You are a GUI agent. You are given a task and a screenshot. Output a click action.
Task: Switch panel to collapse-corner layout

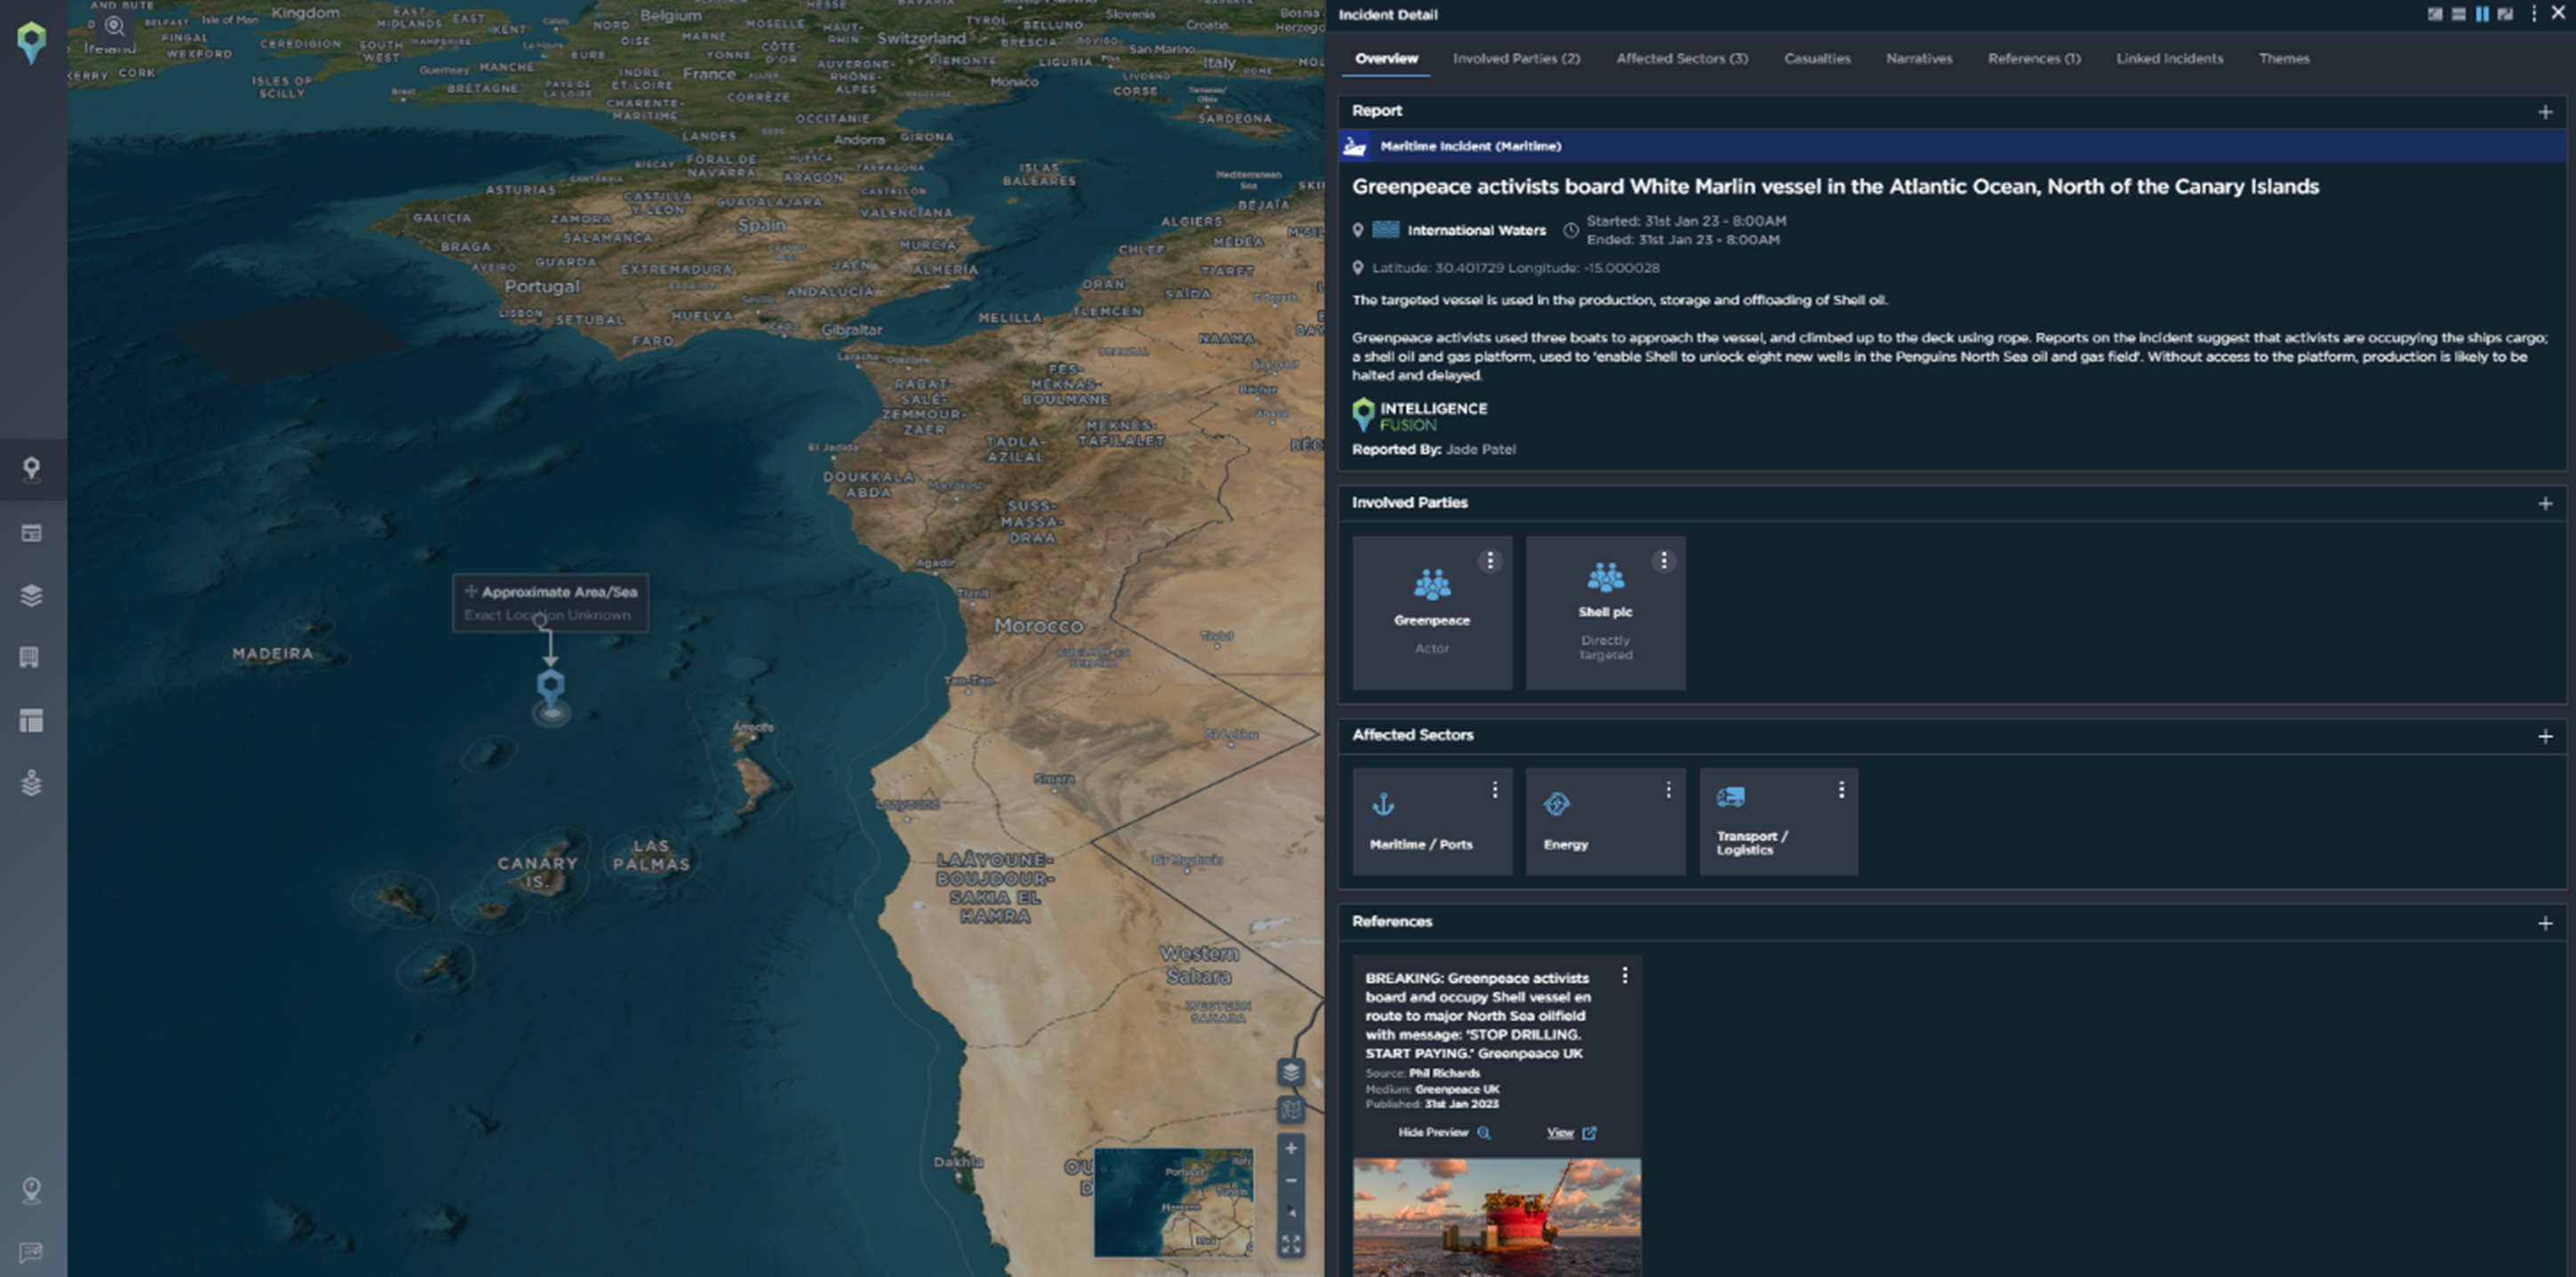pyautogui.click(x=2435, y=14)
